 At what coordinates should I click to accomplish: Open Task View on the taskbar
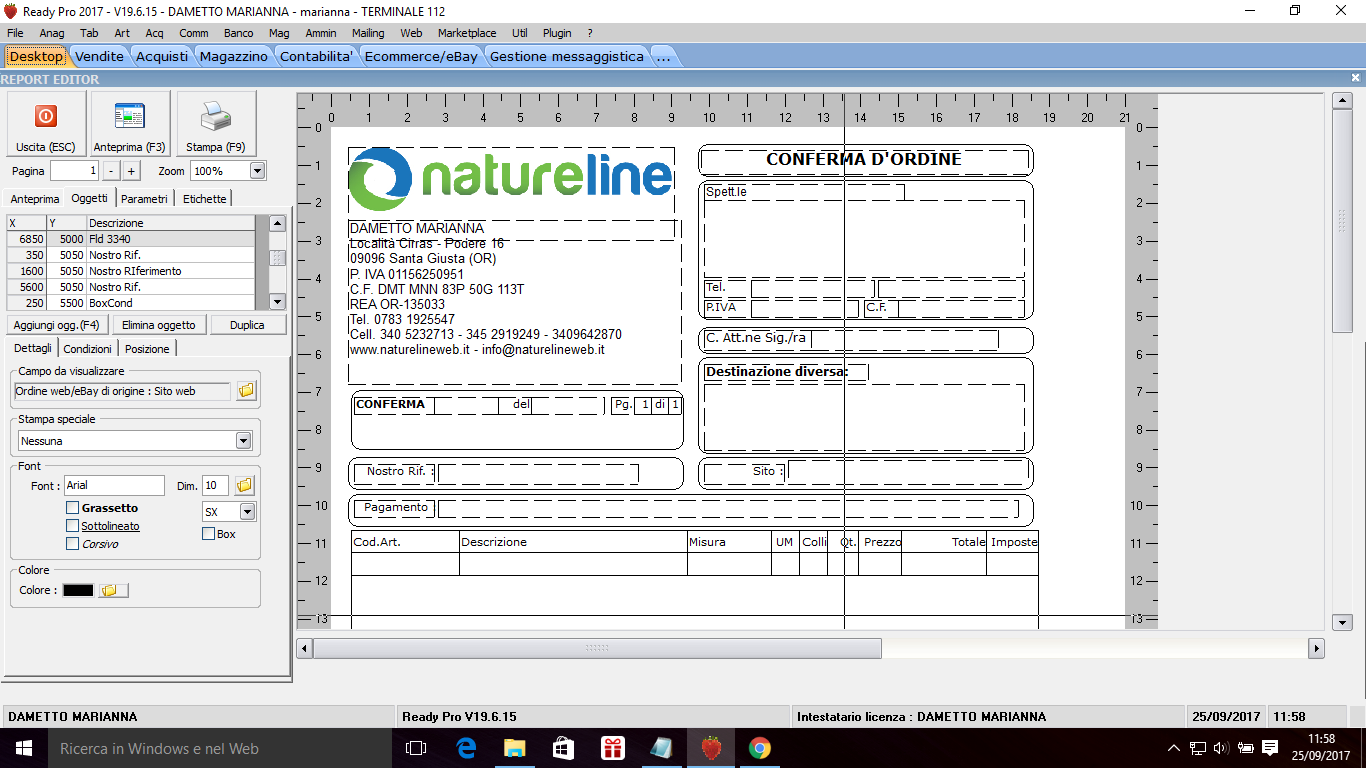(x=416, y=748)
